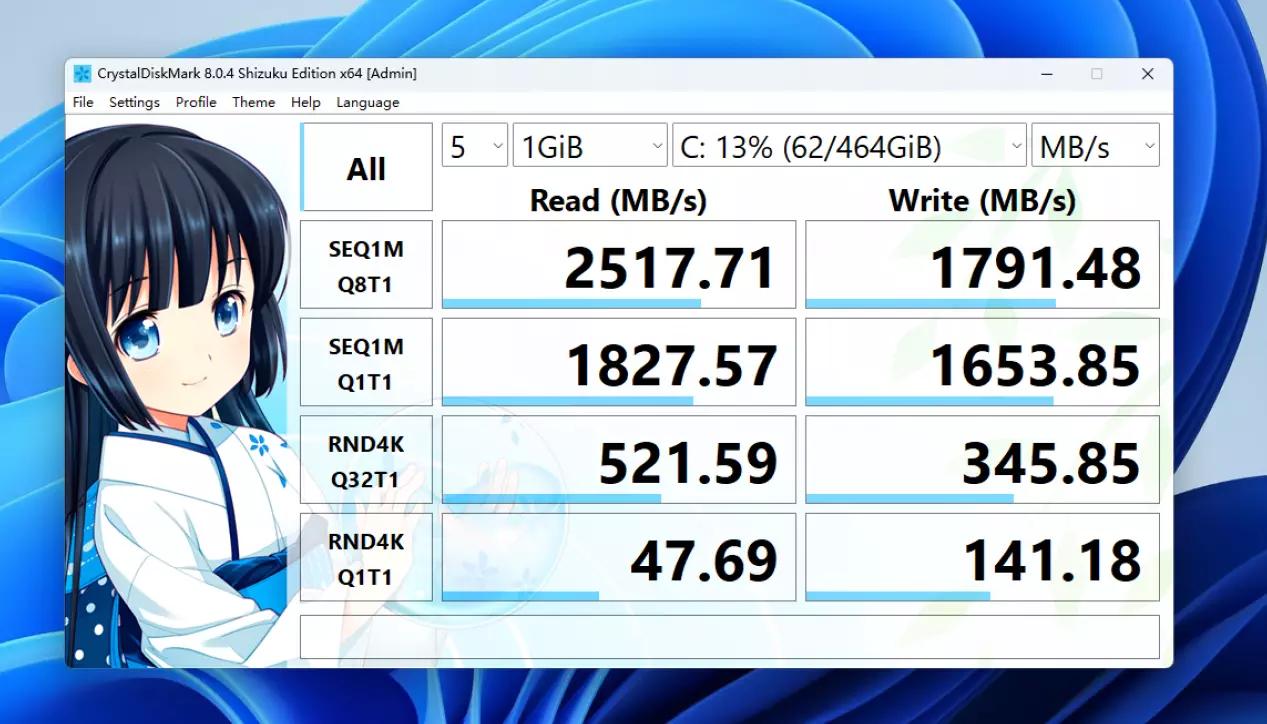Click the 1653.85 write result
1267x724 pixels.
(x=982, y=362)
